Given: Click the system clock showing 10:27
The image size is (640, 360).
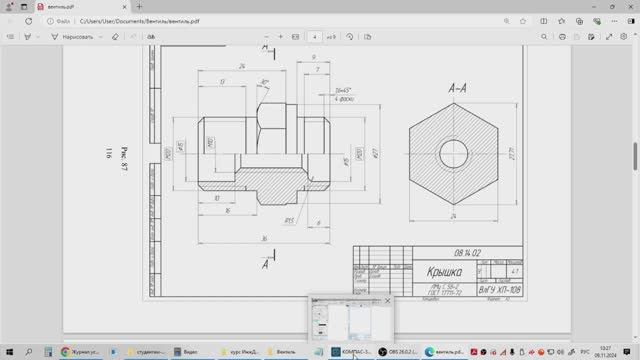Looking at the screenshot, I should [606, 351].
